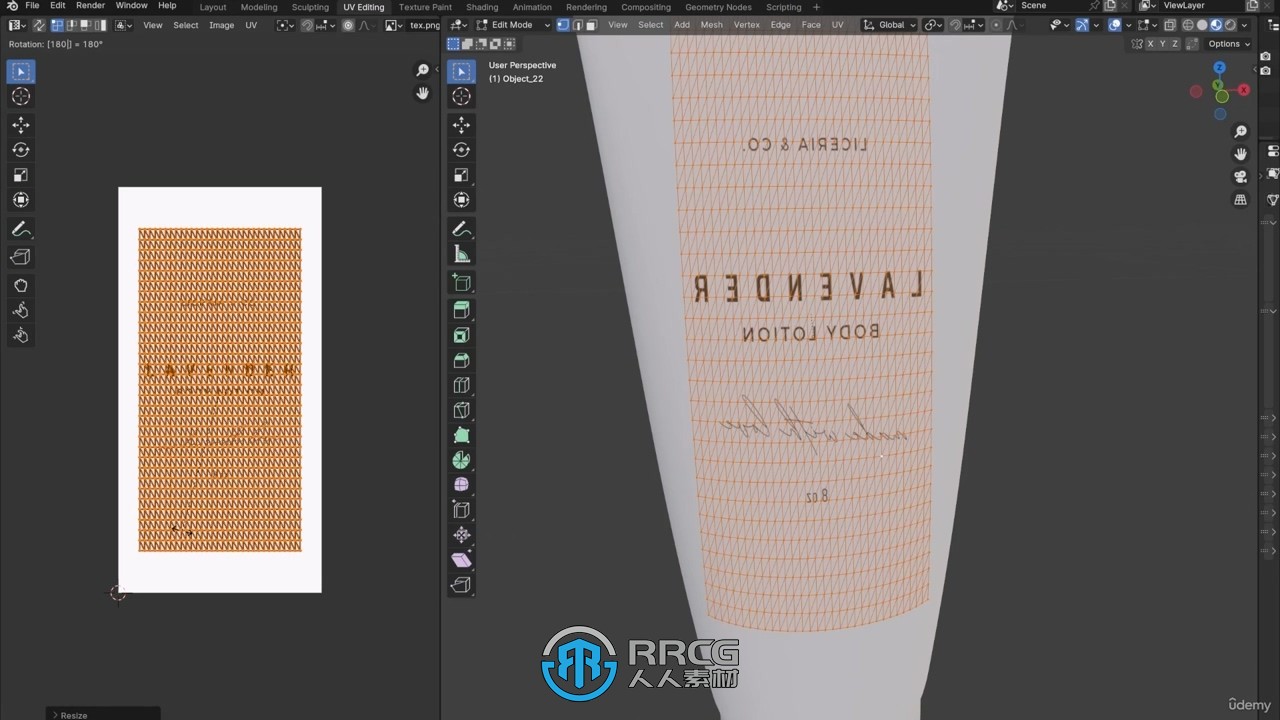Select the Inset Faces tool

[461, 335]
